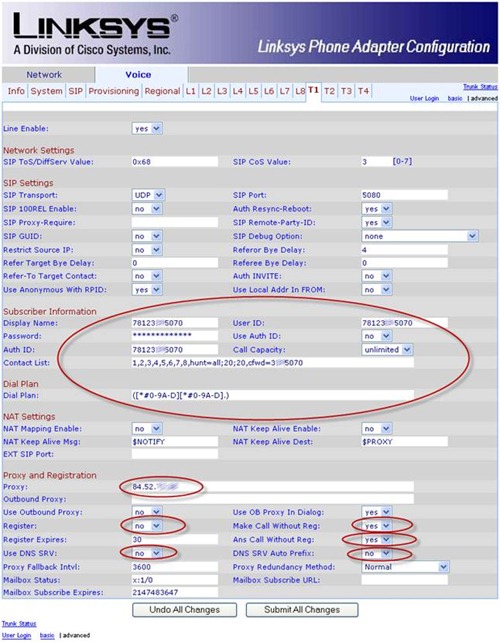This screenshot has height=642, width=500.
Task: Click the SIP Proxy-Require field
Action: tap(175, 222)
